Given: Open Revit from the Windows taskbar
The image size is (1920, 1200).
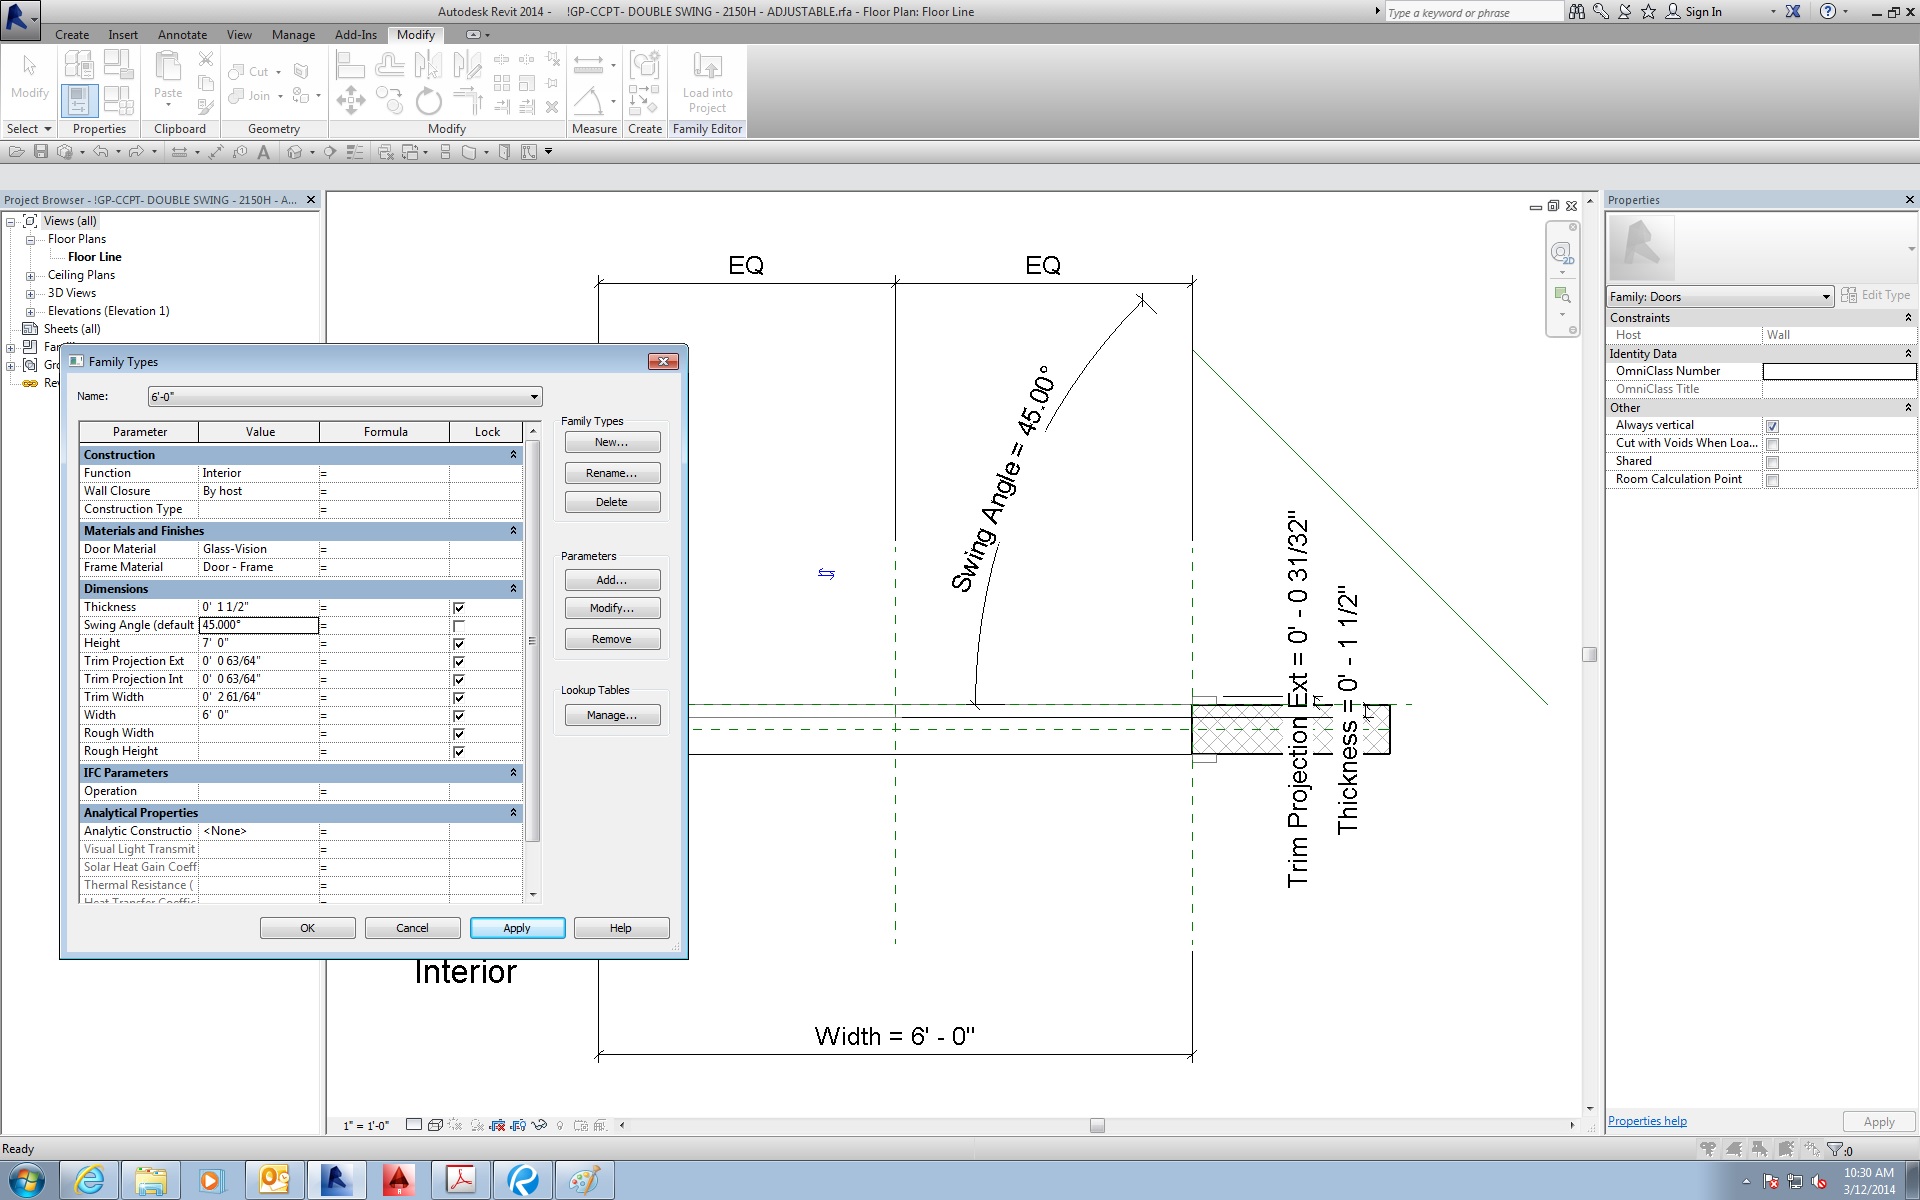Looking at the screenshot, I should (336, 1180).
